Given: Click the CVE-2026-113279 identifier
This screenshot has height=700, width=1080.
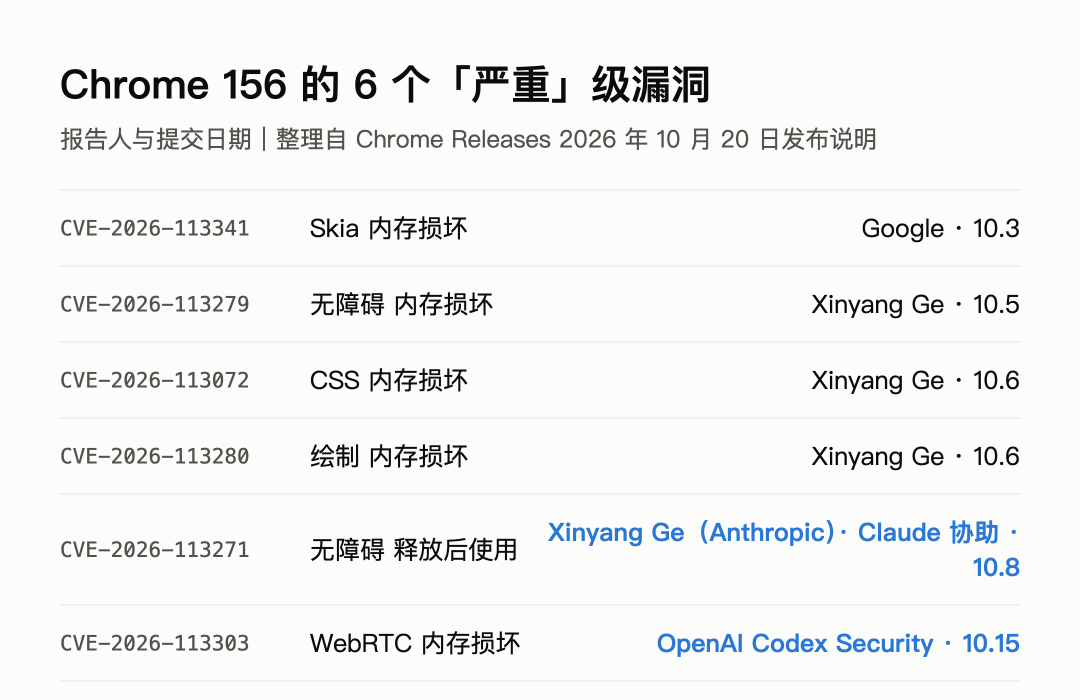Looking at the screenshot, I should point(154,304).
